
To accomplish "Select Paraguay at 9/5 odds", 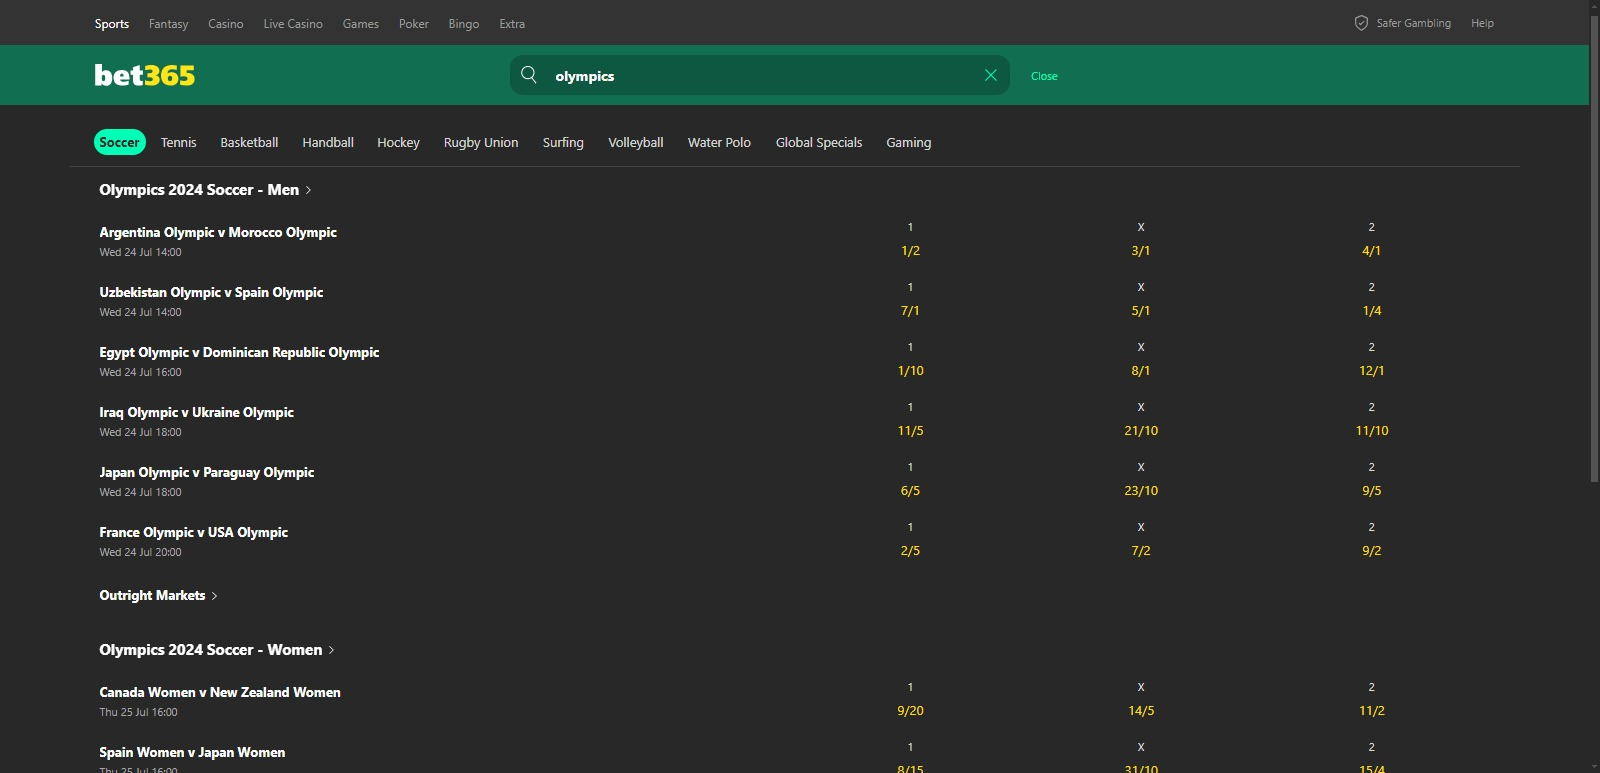I will click(x=1372, y=491).
